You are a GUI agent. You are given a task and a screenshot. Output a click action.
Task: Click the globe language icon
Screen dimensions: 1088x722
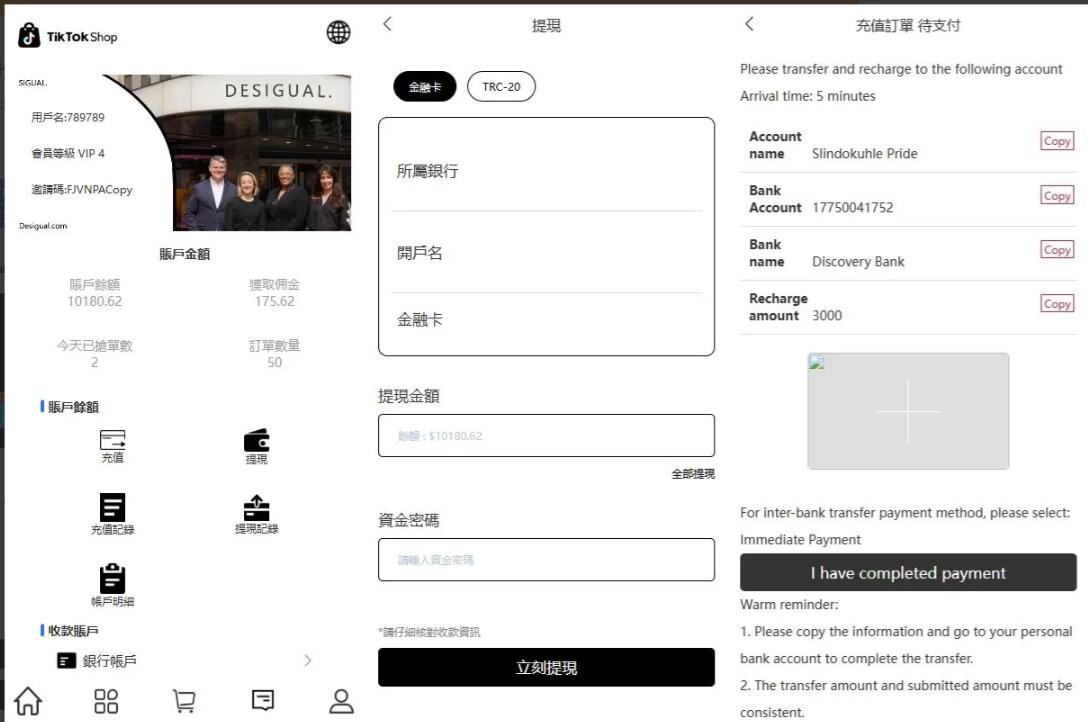tap(339, 33)
